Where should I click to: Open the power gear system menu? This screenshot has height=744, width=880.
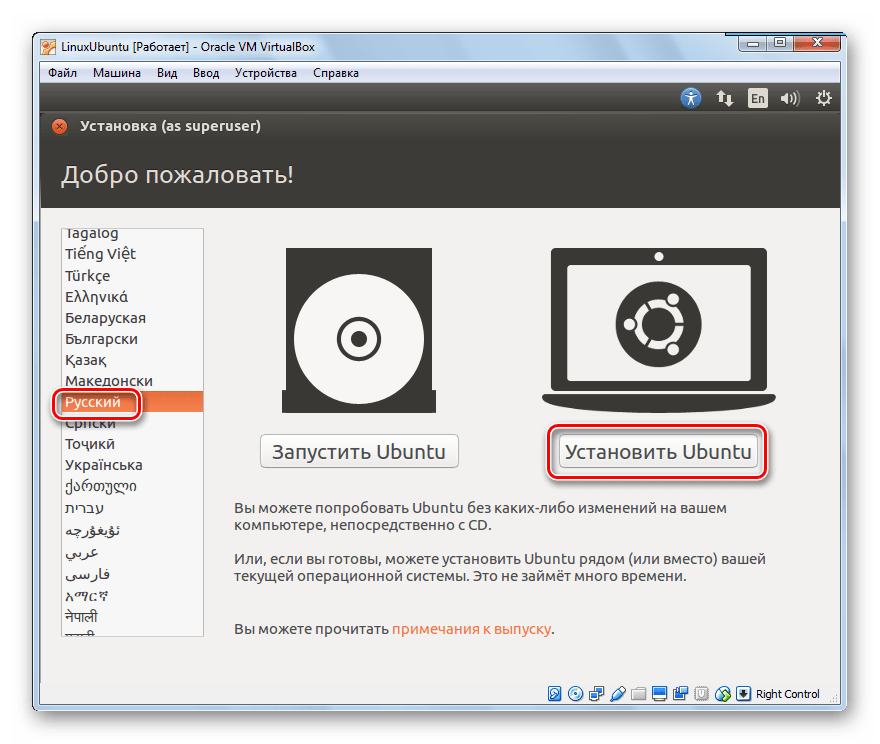824,98
